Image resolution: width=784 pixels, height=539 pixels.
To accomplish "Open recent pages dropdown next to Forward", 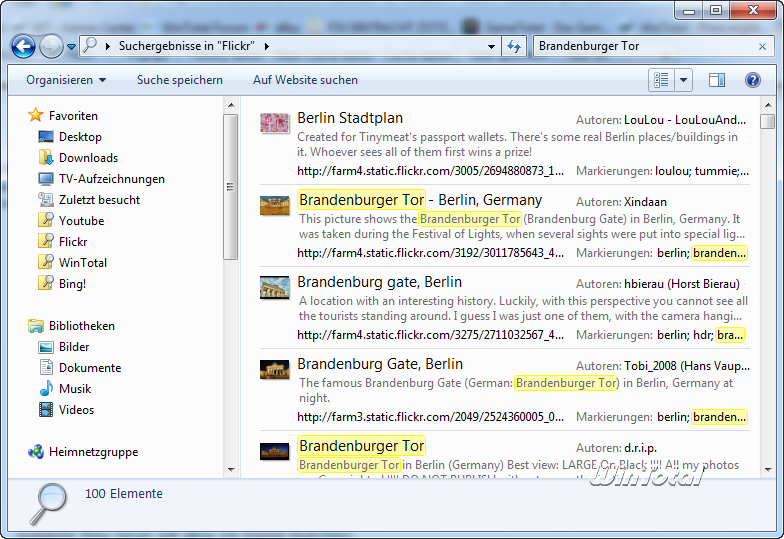I will click(72, 47).
